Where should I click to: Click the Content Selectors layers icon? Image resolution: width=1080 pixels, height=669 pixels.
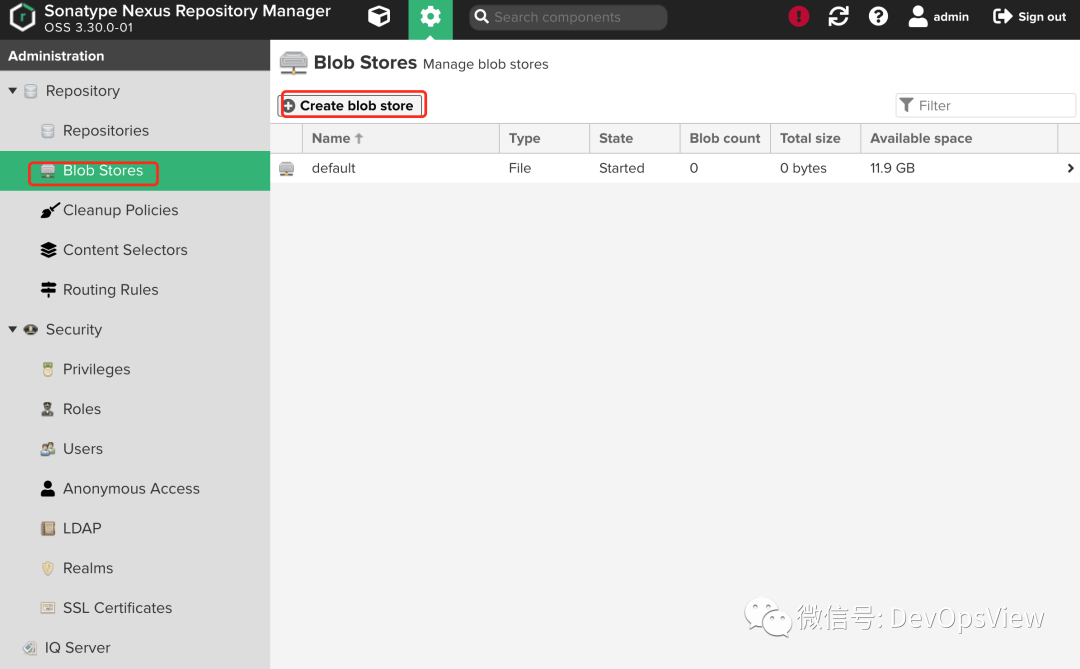[48, 250]
